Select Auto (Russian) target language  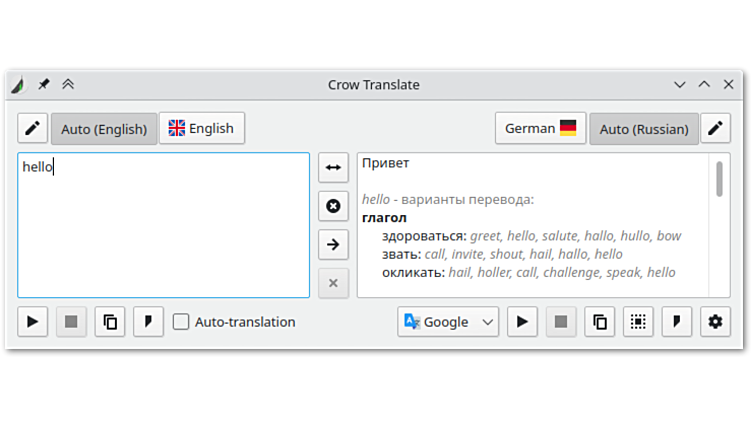pyautogui.click(x=644, y=128)
